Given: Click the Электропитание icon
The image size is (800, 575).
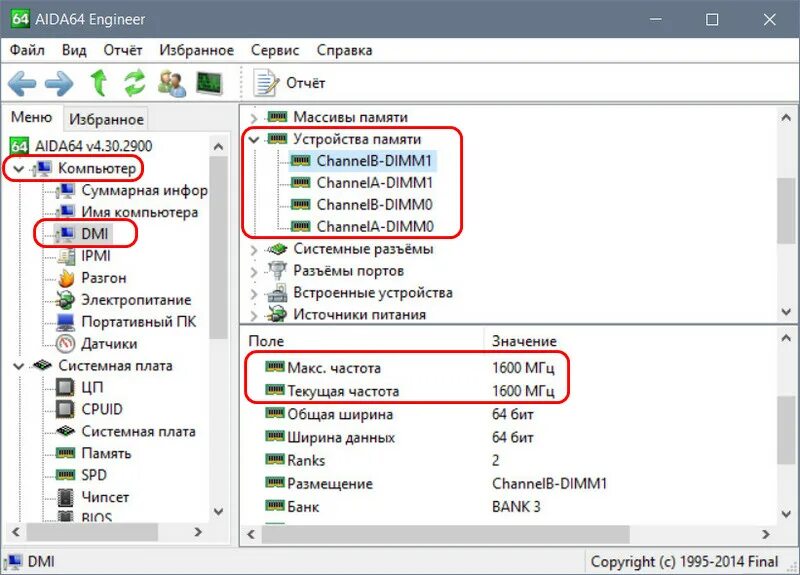Looking at the screenshot, I should pos(66,300).
